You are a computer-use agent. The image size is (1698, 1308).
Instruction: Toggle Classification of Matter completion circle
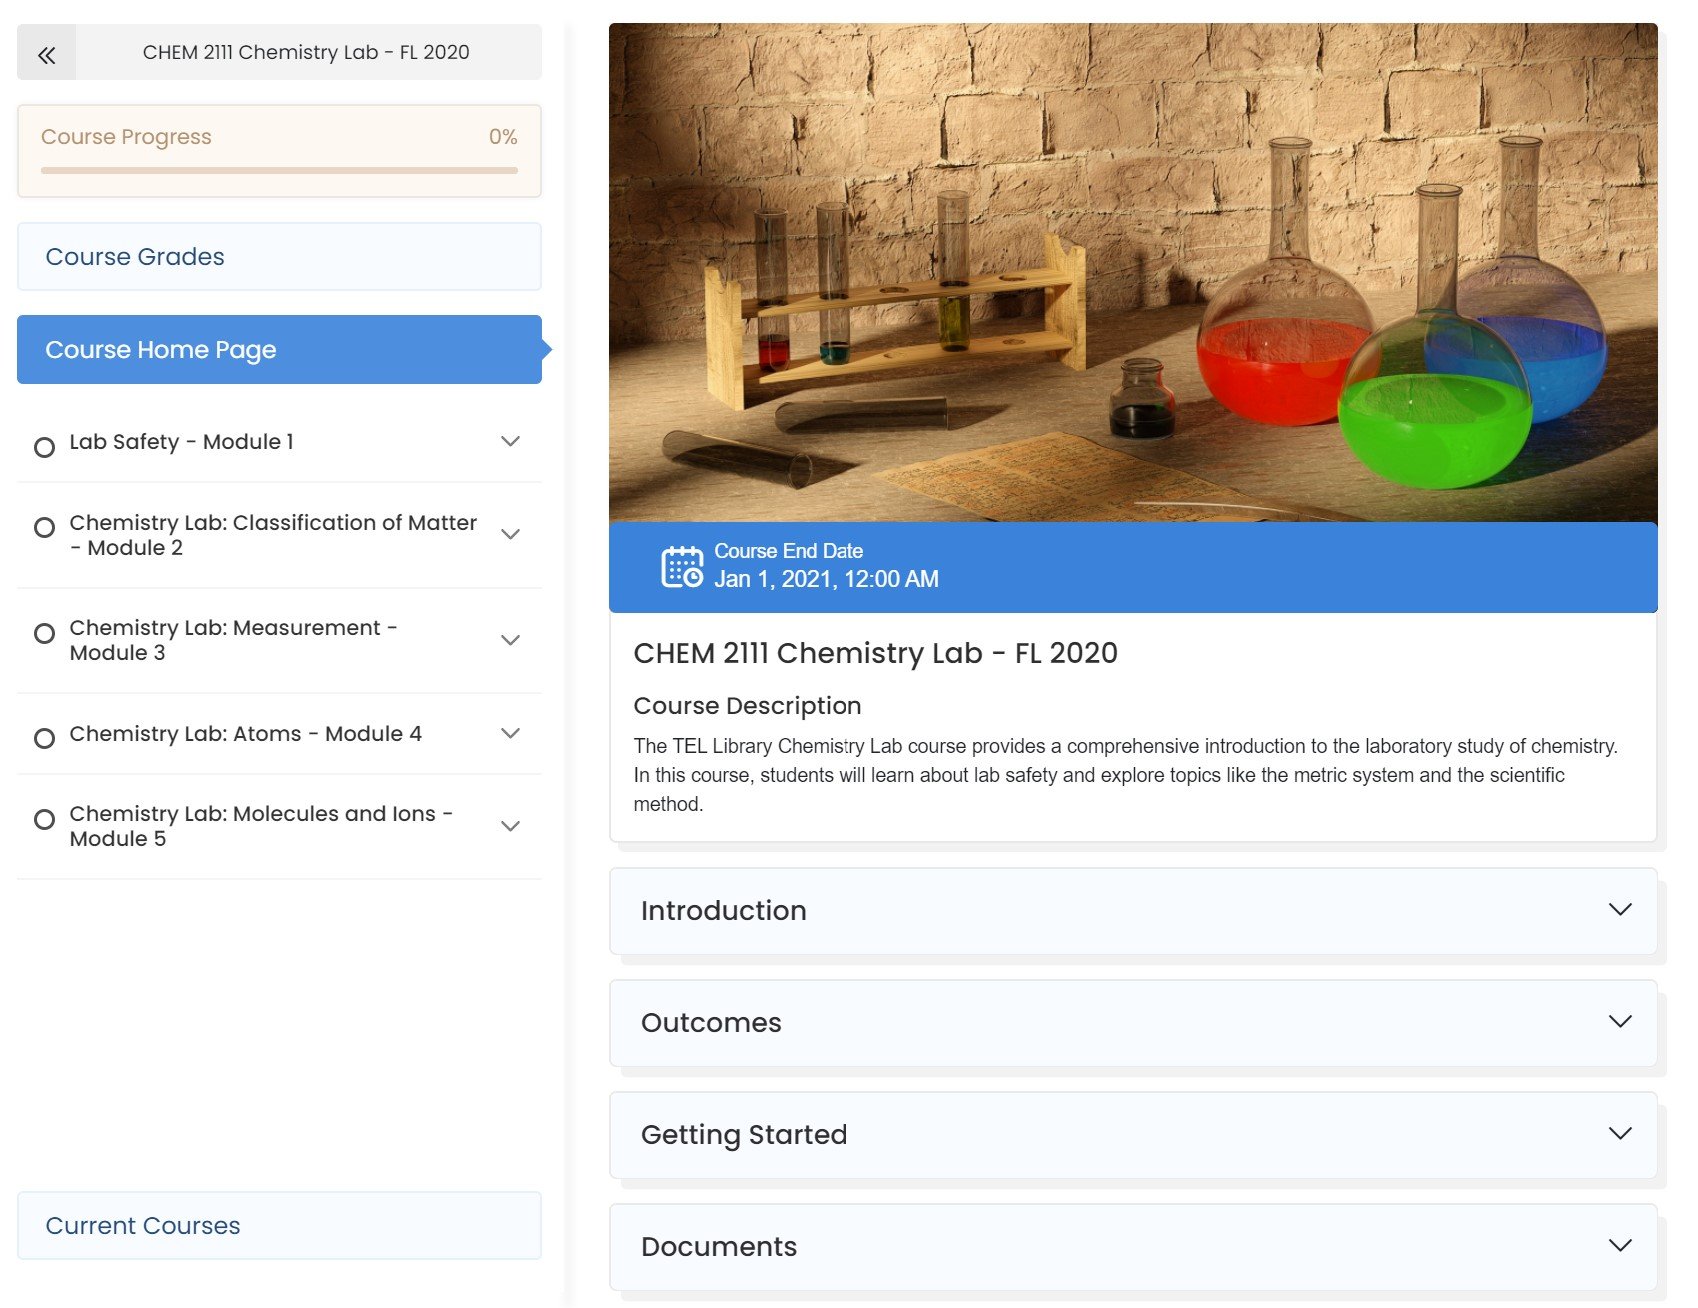pyautogui.click(x=44, y=527)
